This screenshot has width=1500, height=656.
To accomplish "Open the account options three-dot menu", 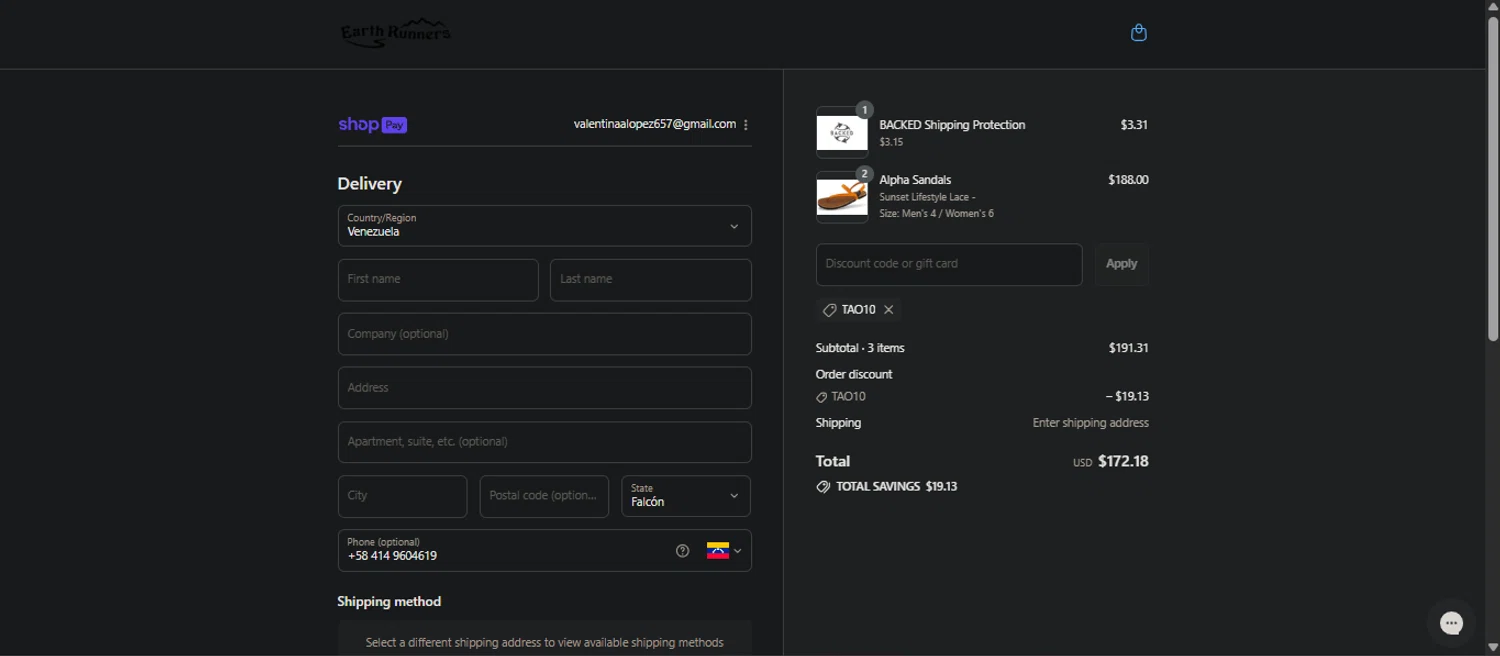I will 746,125.
